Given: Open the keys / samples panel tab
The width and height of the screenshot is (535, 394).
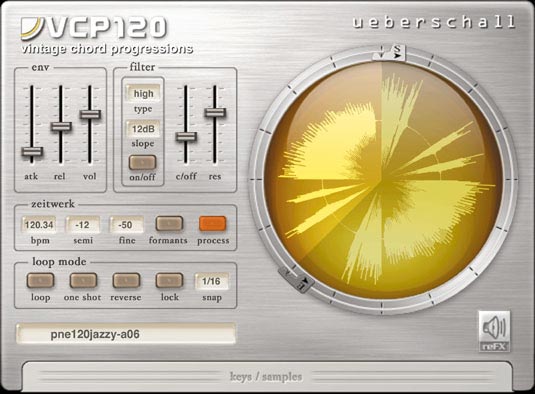Looking at the screenshot, I should point(266,377).
